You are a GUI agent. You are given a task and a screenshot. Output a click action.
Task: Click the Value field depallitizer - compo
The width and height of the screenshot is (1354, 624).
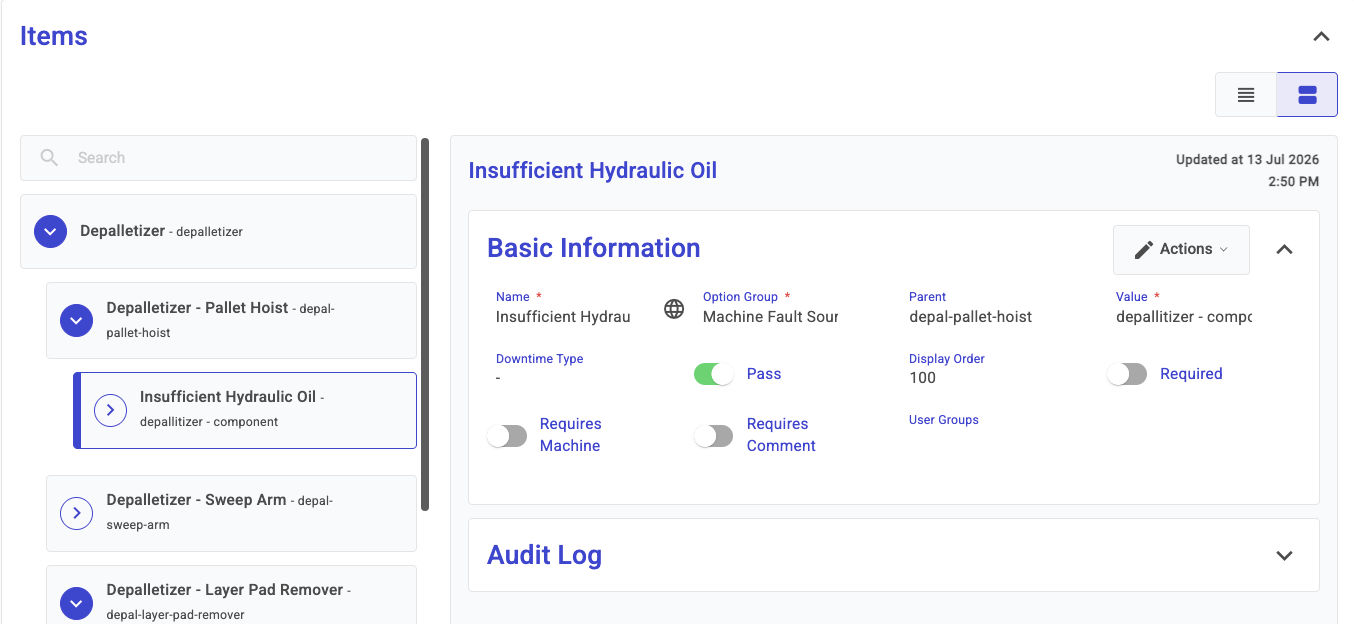(1184, 317)
